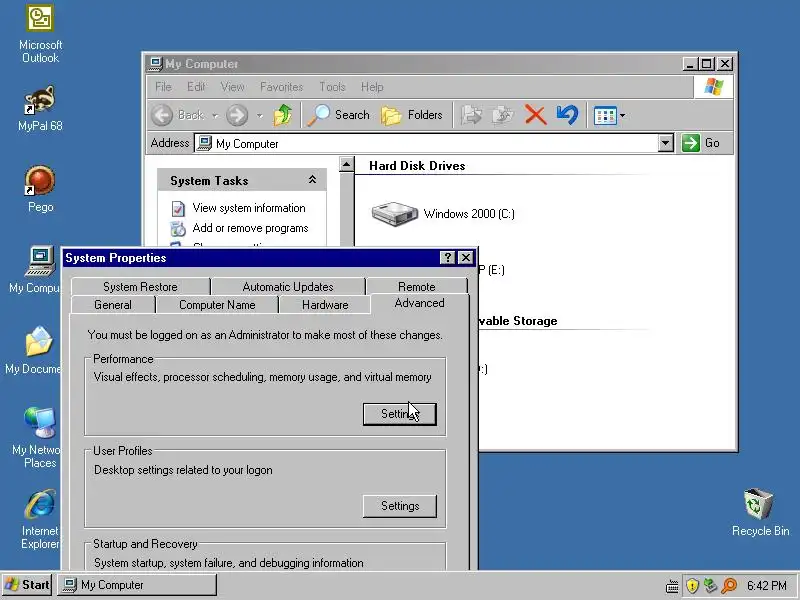Collapse the System Tasks panel
The height and width of the screenshot is (600, 800).
pyautogui.click(x=312, y=180)
